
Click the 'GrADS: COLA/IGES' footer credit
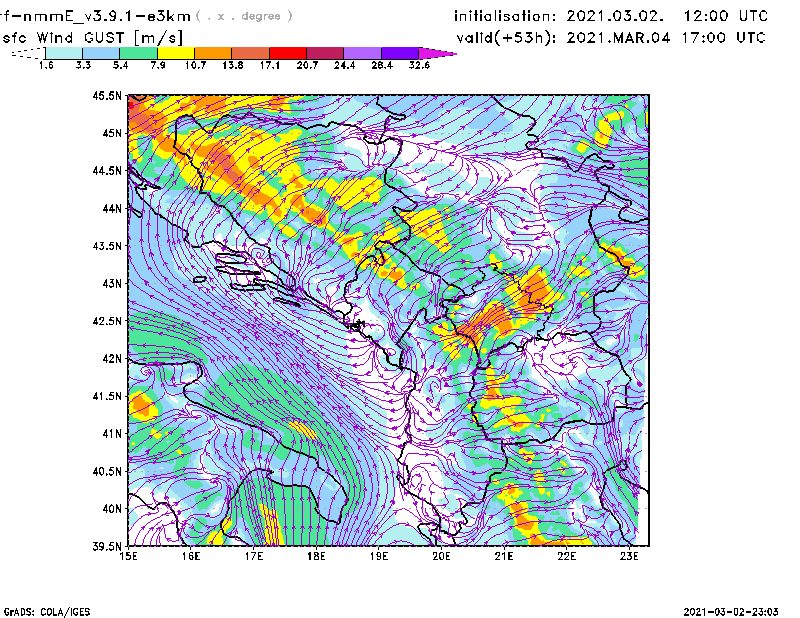coord(47,612)
